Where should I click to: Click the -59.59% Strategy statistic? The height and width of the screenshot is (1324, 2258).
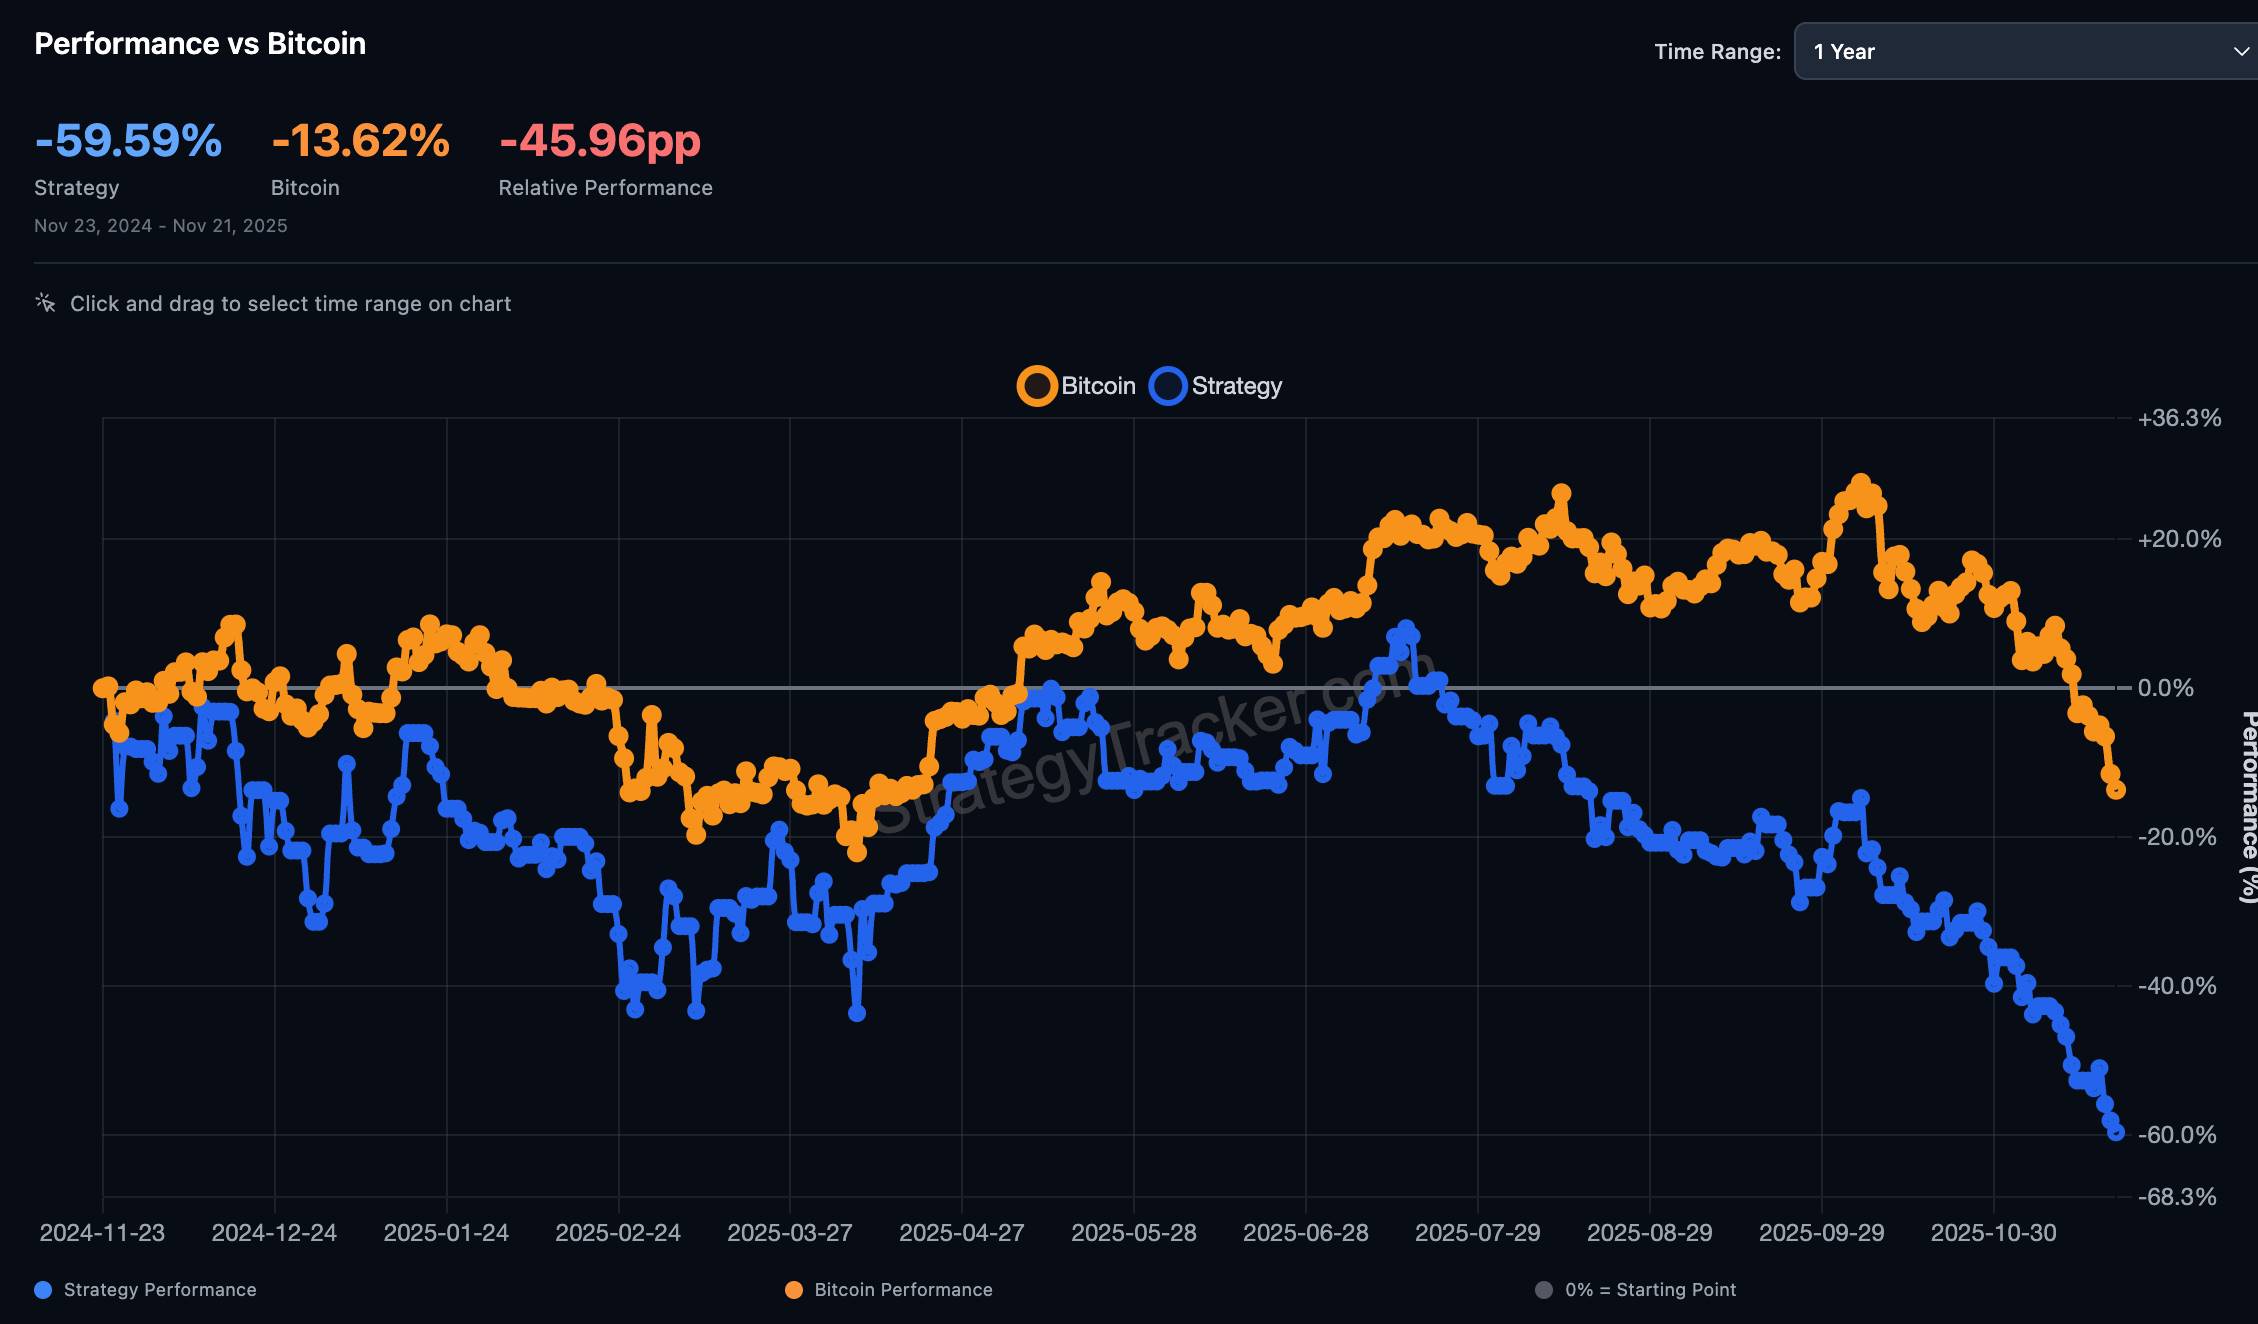(x=128, y=141)
